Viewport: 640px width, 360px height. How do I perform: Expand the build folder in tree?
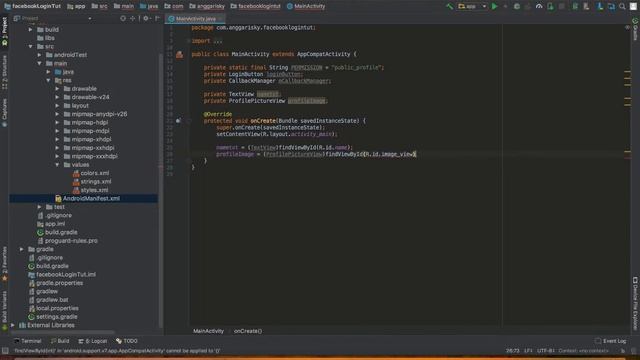31,29
